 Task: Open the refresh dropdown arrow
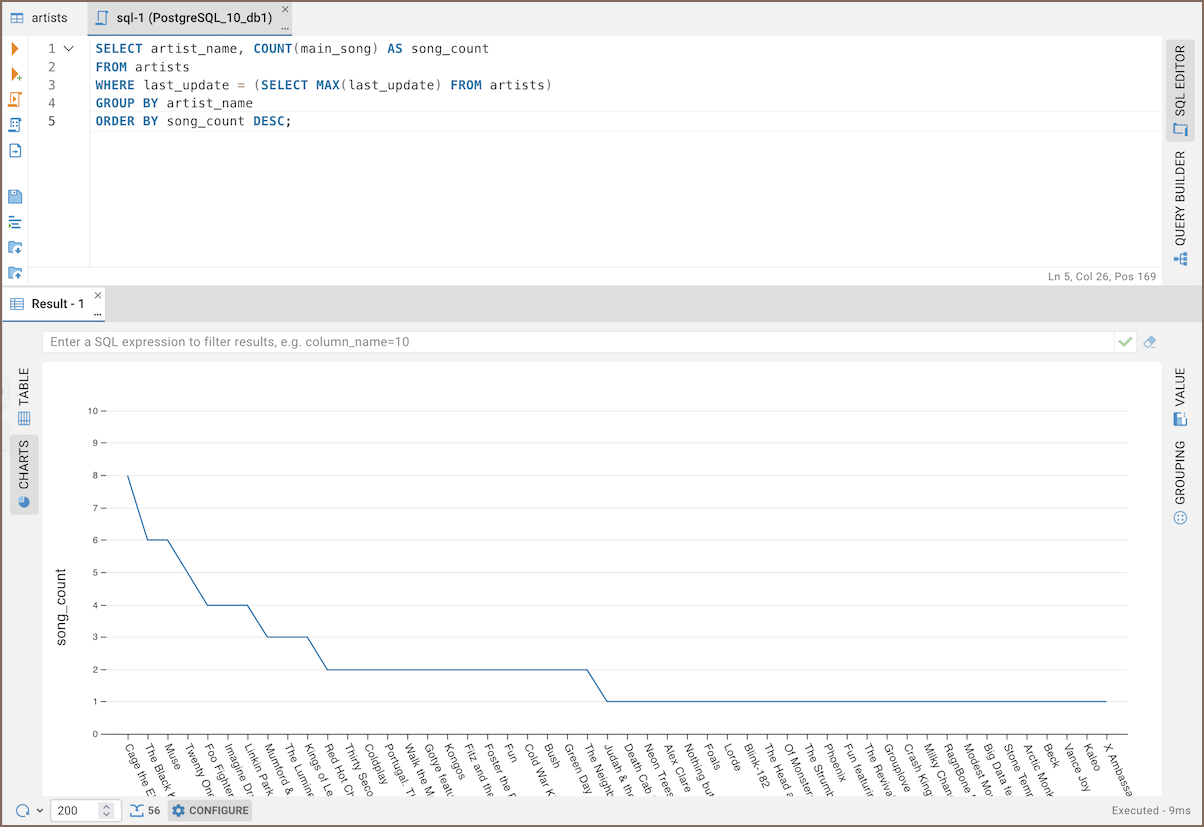click(x=40, y=811)
